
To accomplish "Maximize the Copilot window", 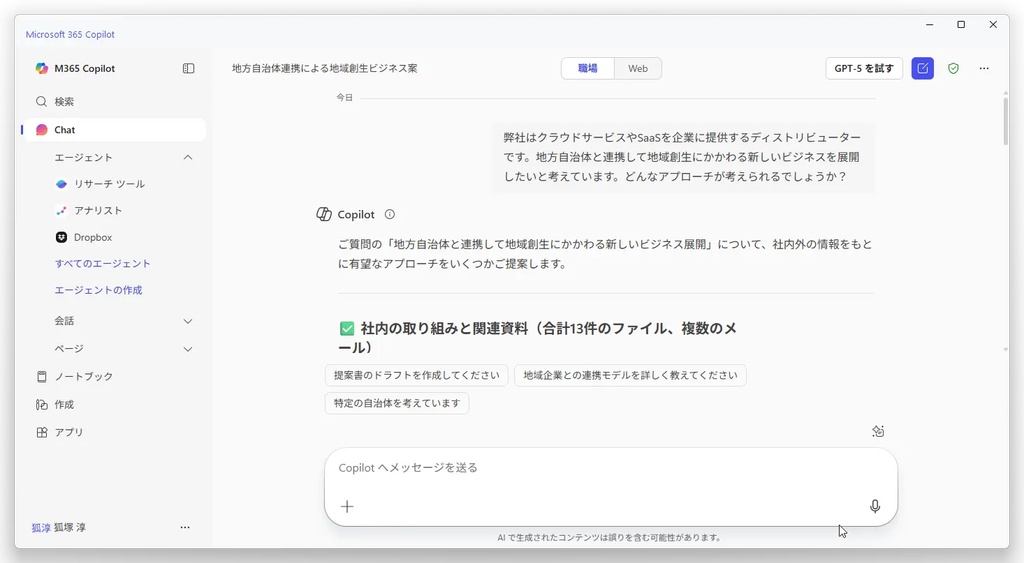I will (x=961, y=25).
